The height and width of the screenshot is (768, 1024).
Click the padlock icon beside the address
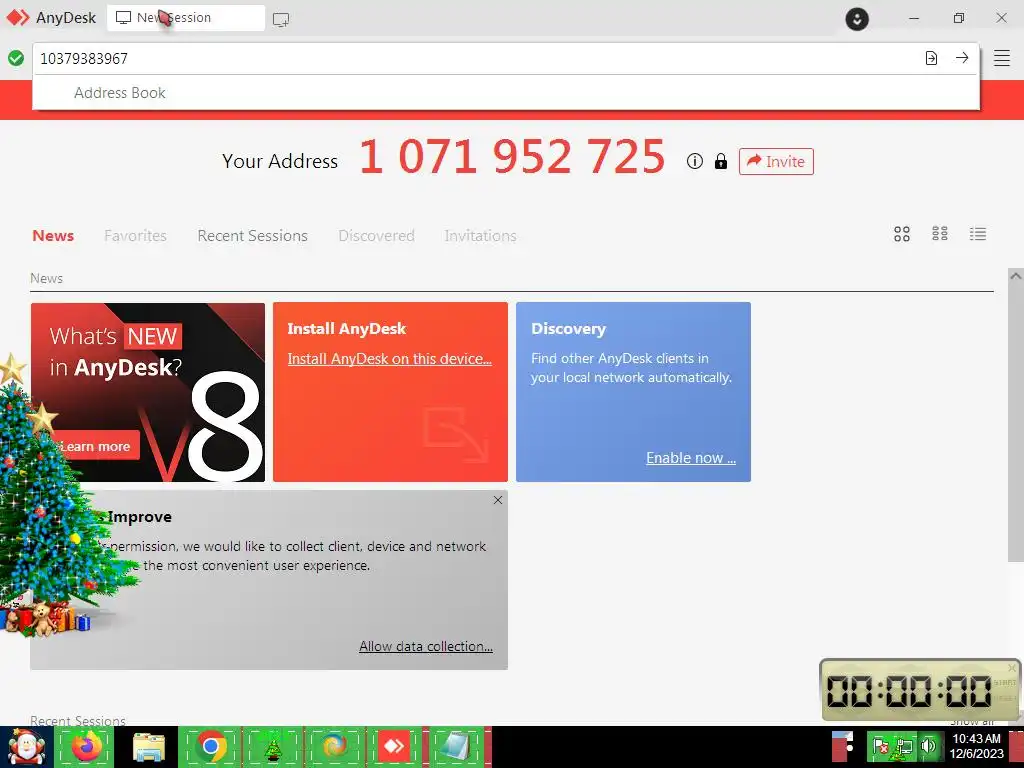tap(721, 161)
